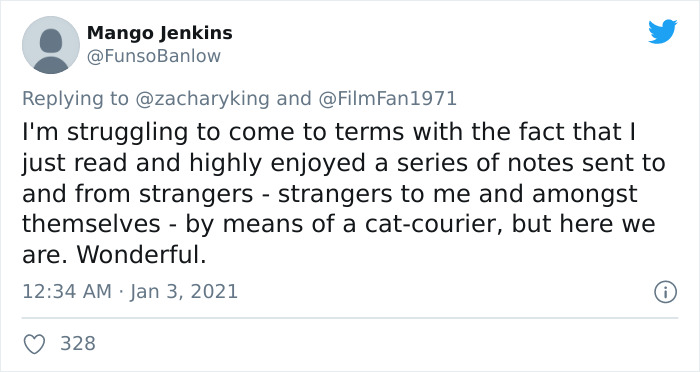Click the 'Replying to' label
The height and width of the screenshot is (372, 700).
click(x=75, y=99)
